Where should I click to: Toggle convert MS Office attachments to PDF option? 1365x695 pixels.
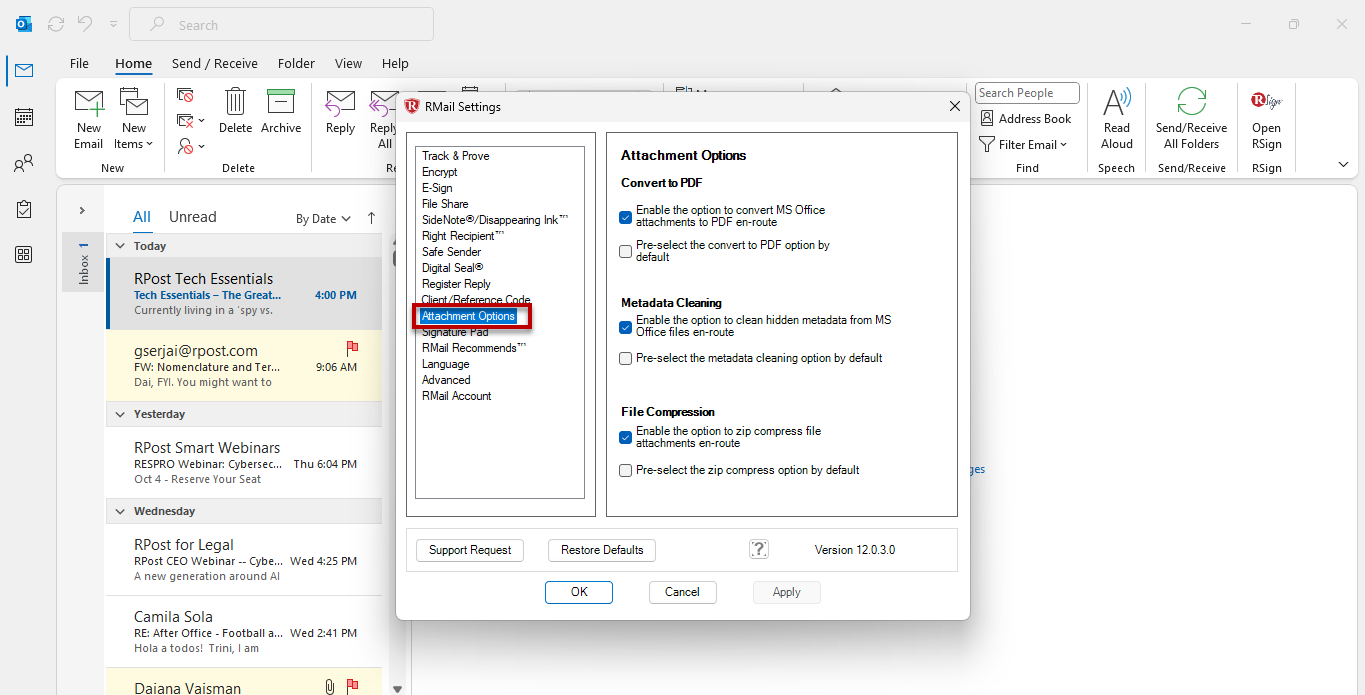pyautogui.click(x=625, y=216)
